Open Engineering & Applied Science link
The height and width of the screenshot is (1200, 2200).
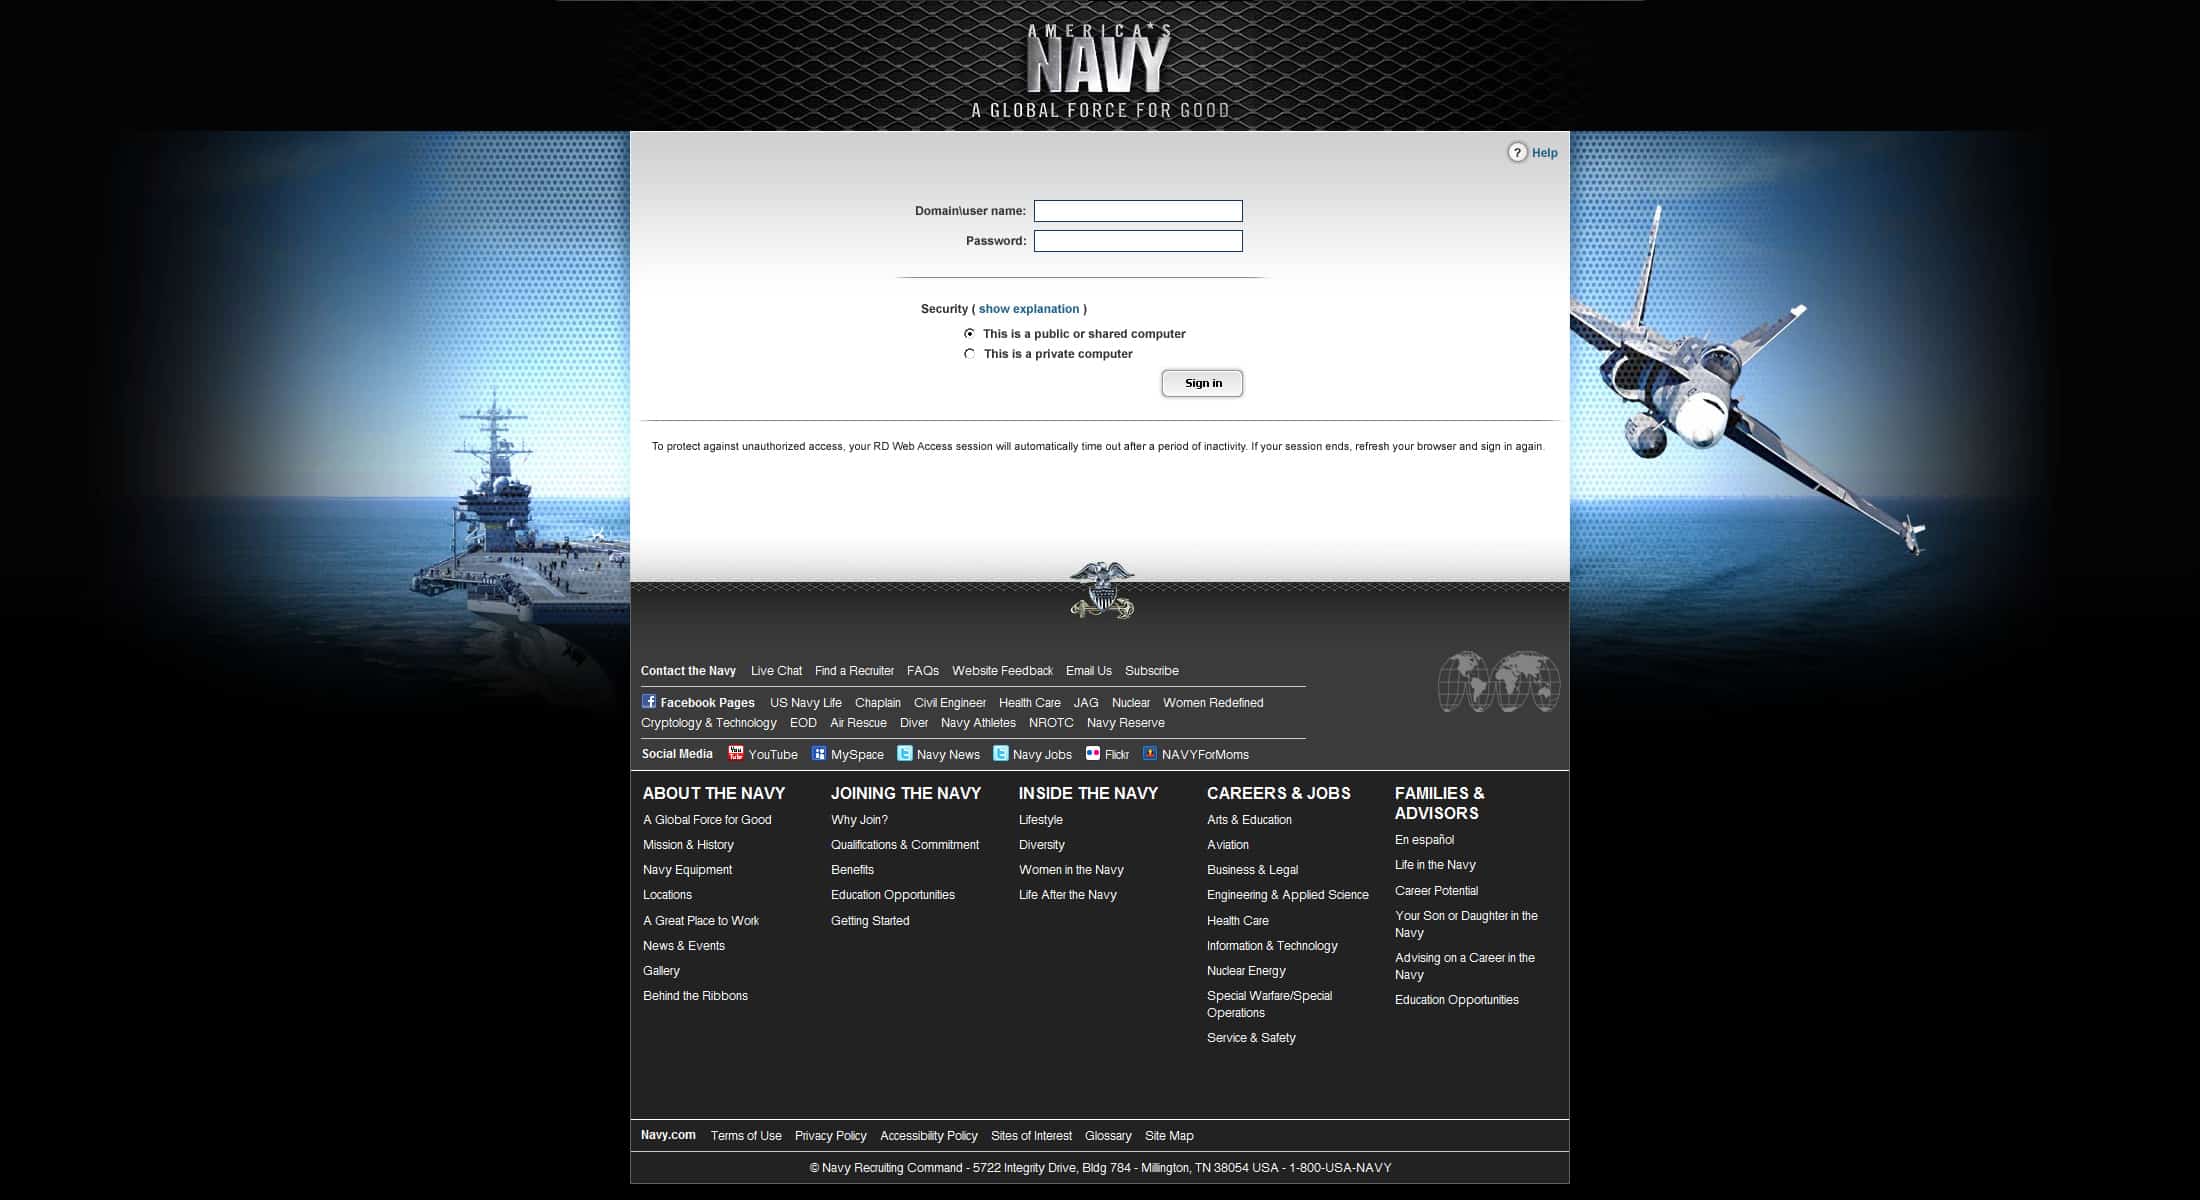tap(1288, 895)
